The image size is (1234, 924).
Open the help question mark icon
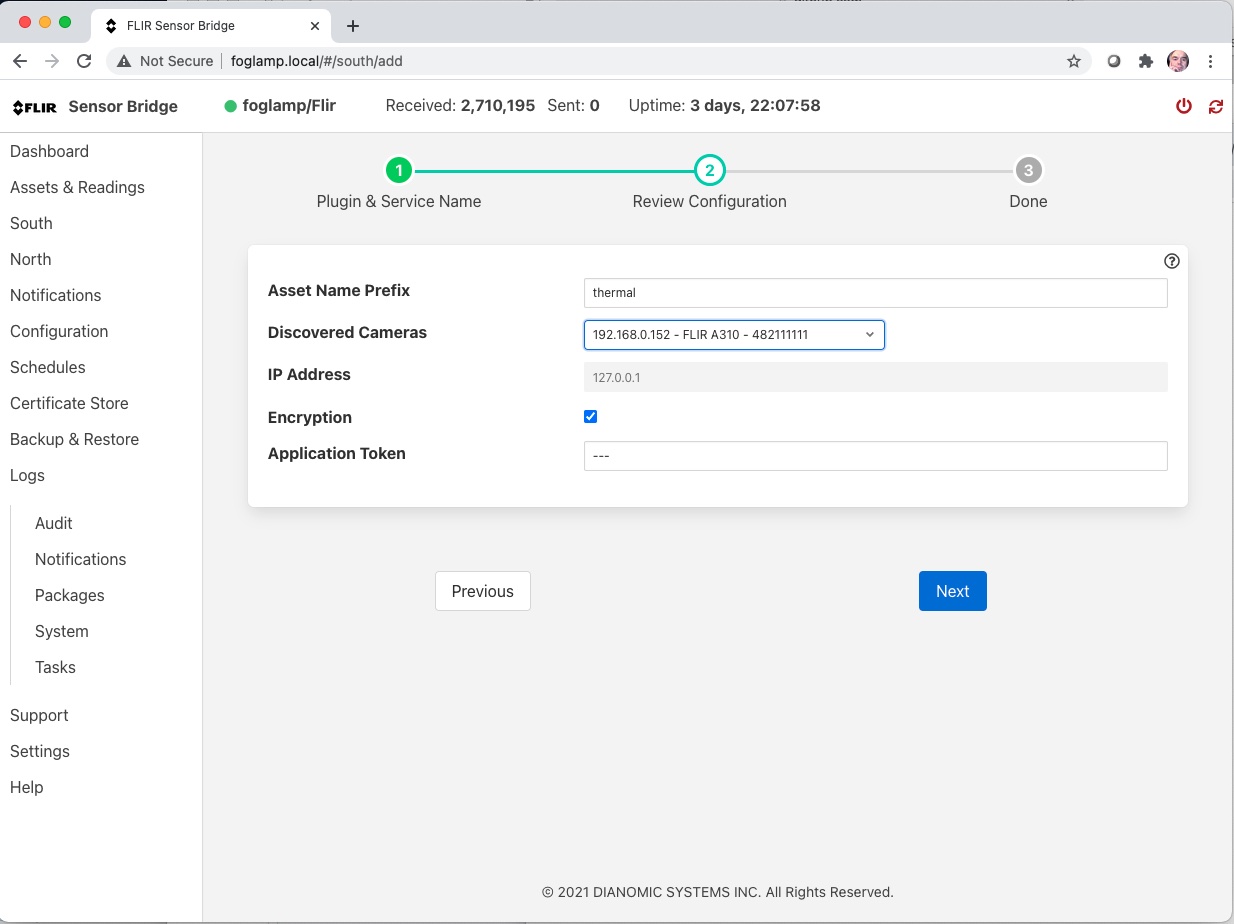click(x=1172, y=261)
